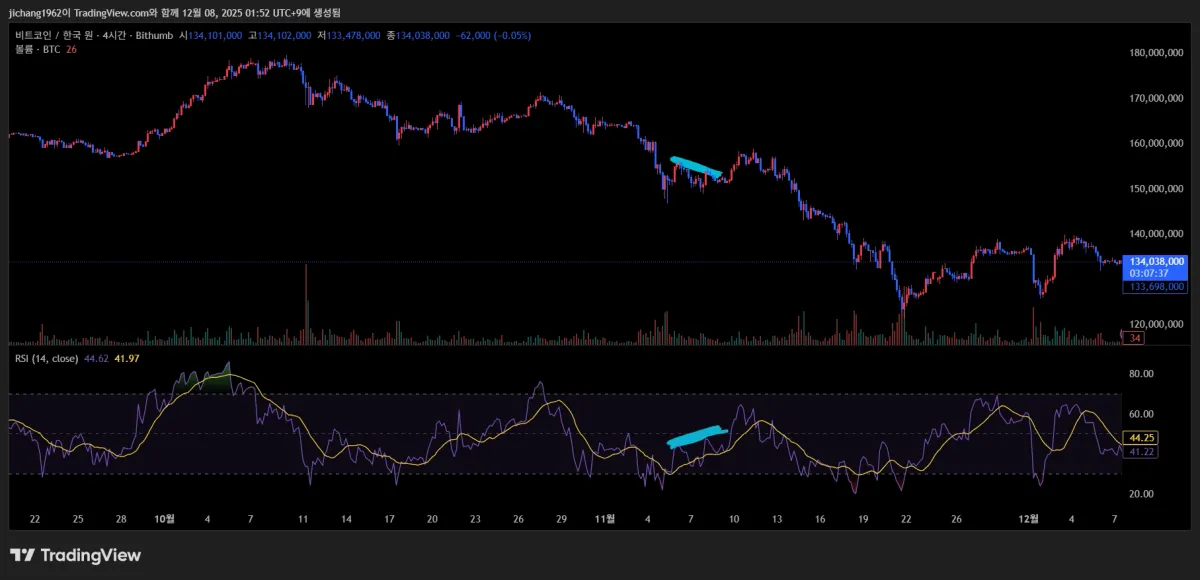This screenshot has width=1200, height=580.
Task: Click the cyan trend line on the price chart
Action: 695,167
